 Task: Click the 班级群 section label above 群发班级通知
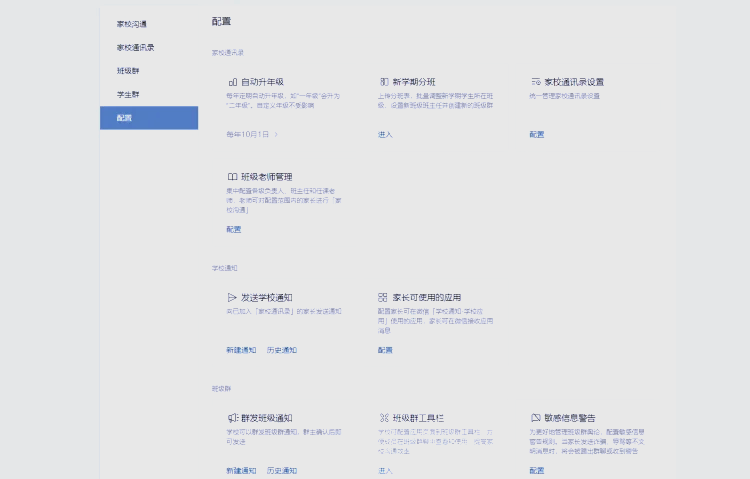(221, 389)
